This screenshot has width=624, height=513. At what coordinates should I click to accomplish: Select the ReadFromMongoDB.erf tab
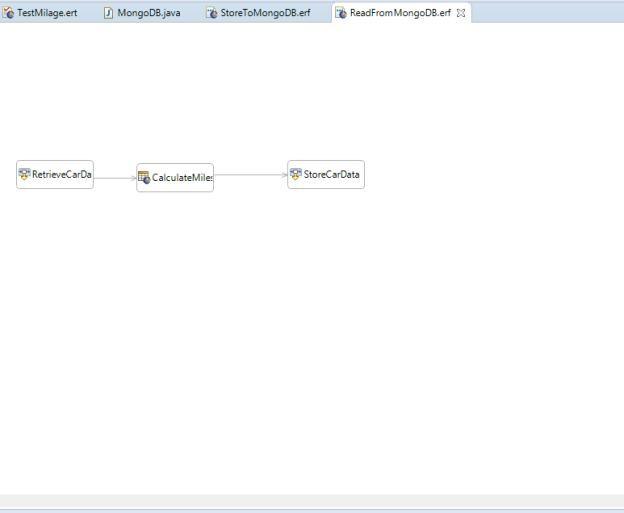click(400, 13)
